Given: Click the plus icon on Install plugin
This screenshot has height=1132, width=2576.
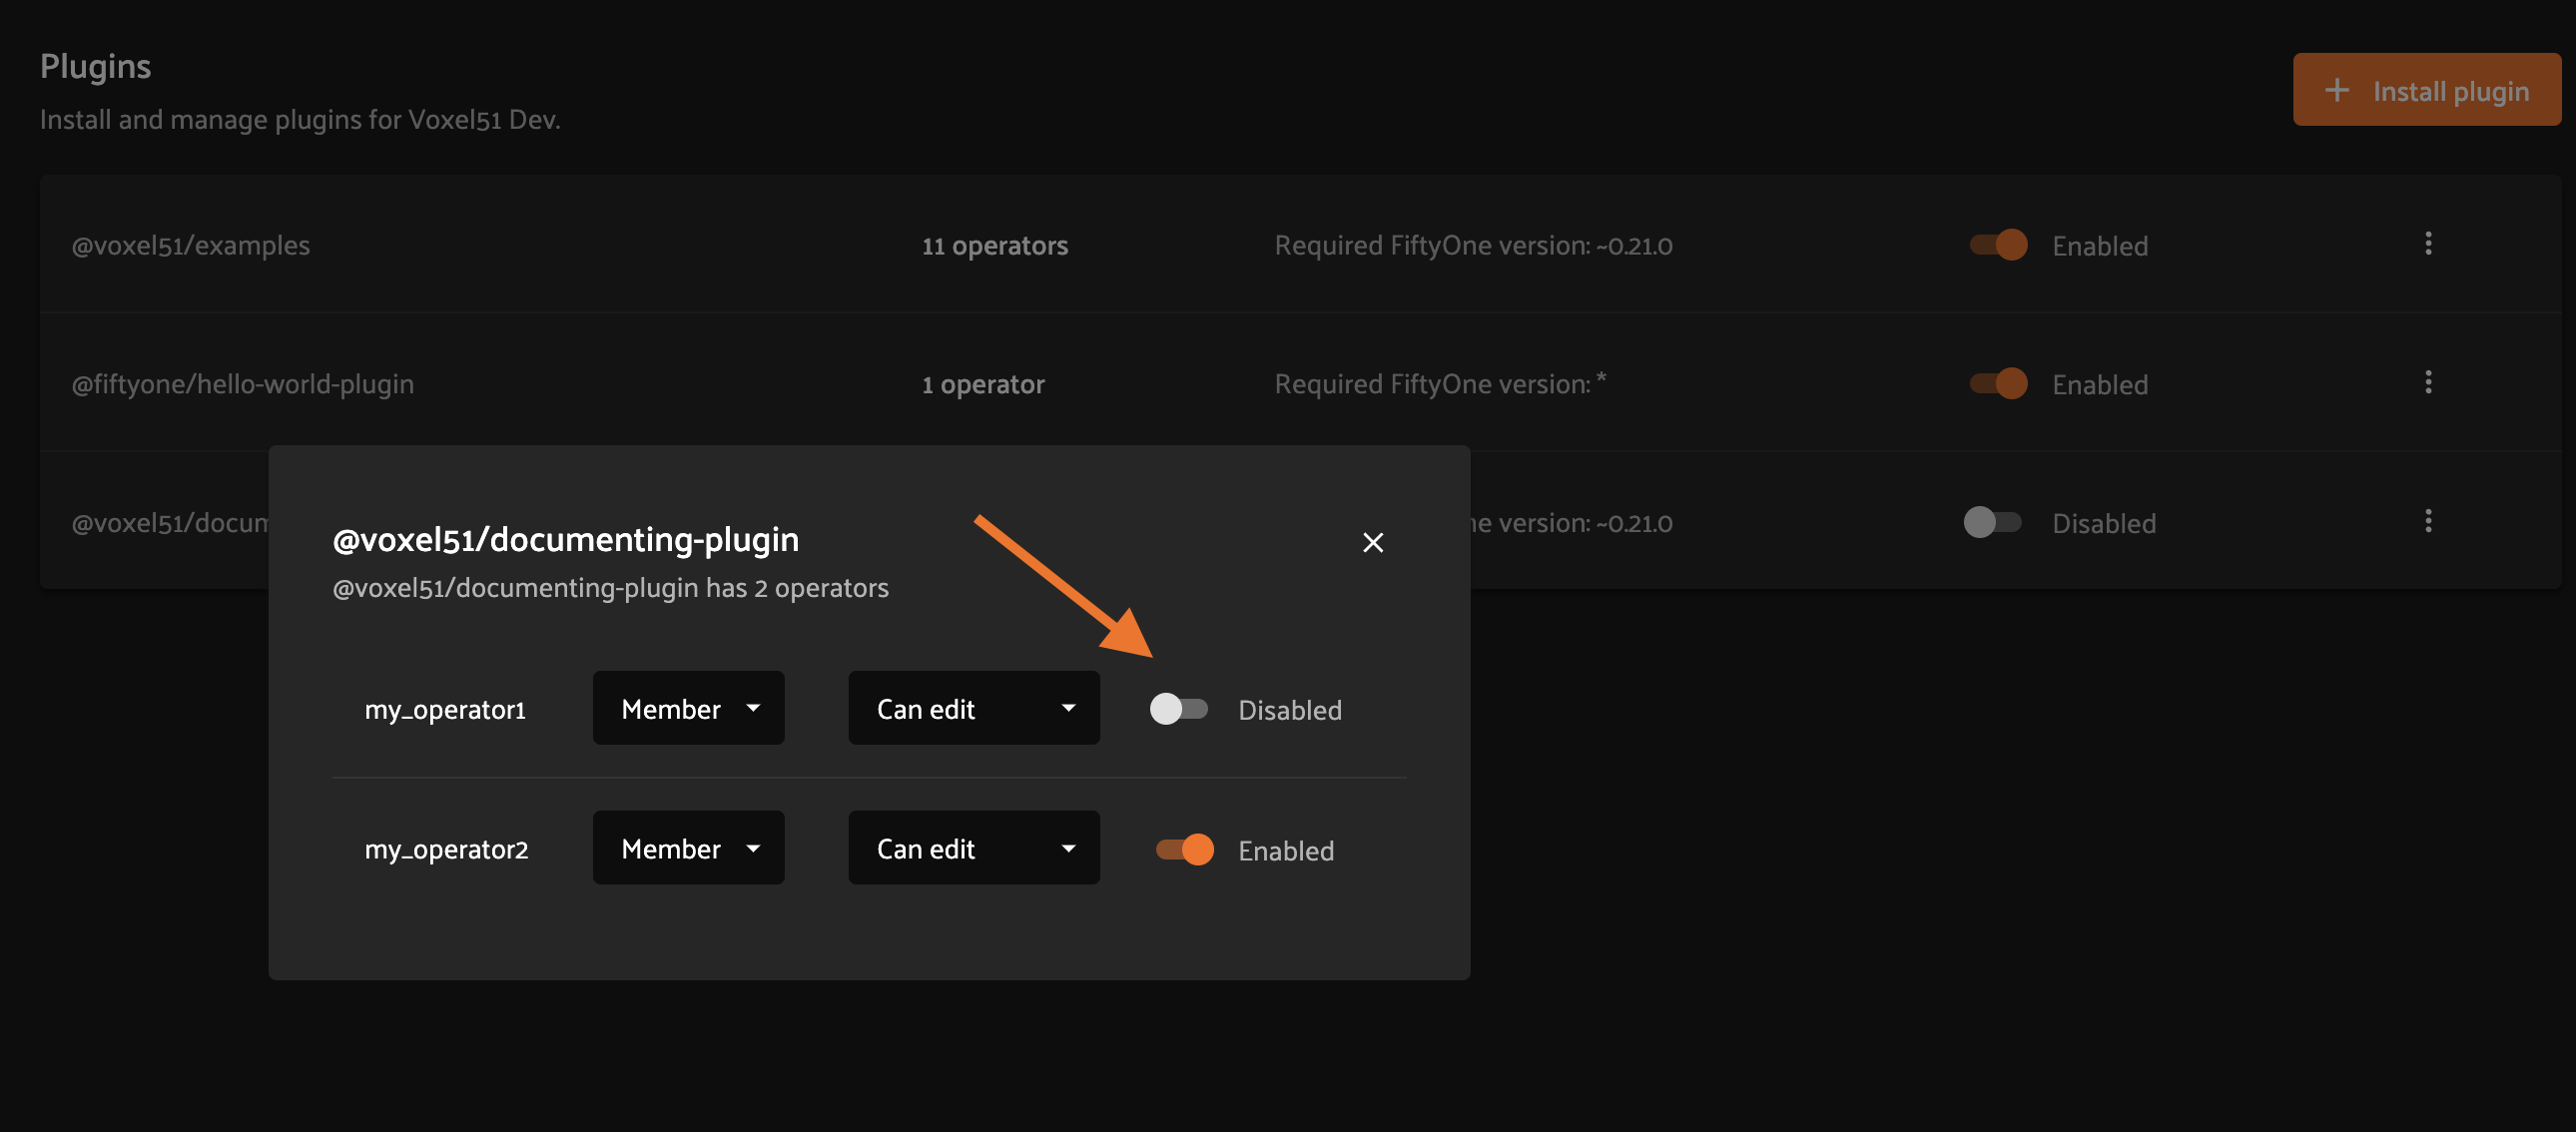Looking at the screenshot, I should [x=2337, y=90].
